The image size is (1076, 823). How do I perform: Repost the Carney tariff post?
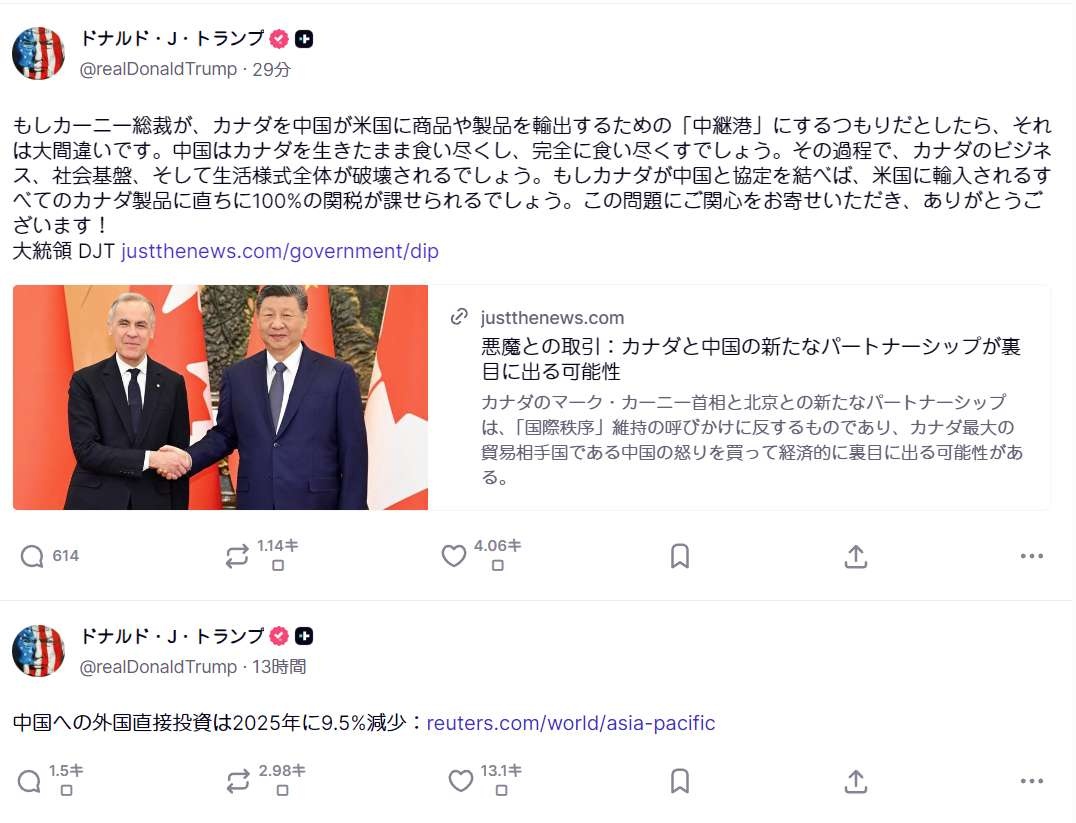pyautogui.click(x=237, y=556)
